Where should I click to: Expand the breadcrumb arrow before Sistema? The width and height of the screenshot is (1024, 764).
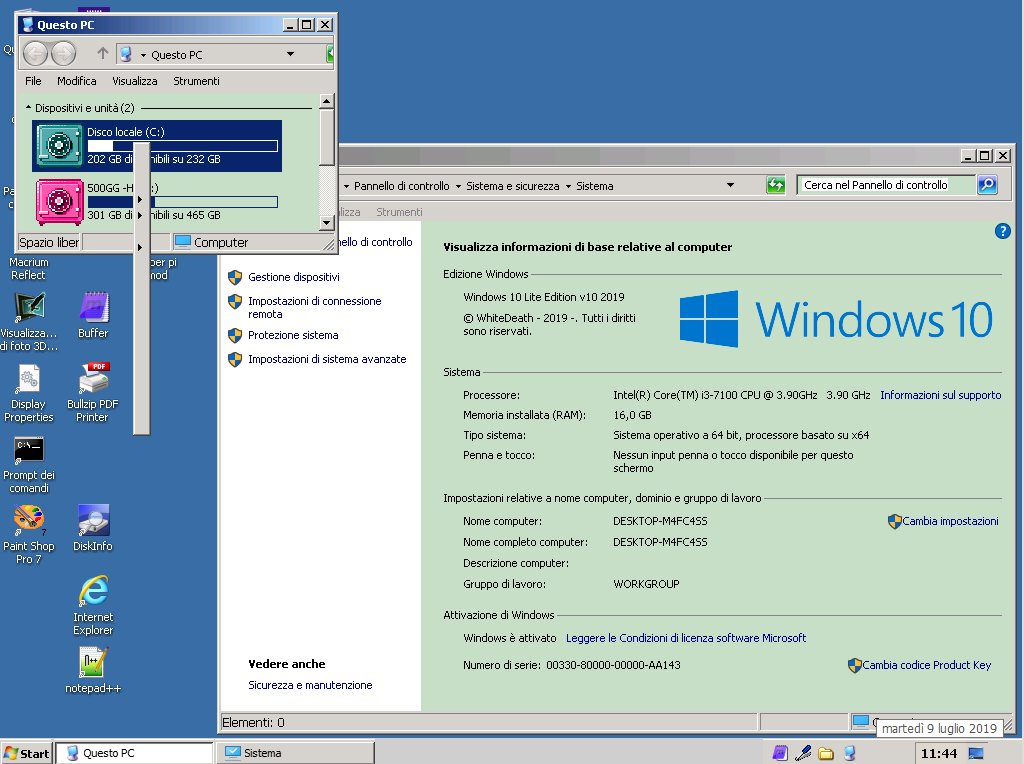tap(568, 186)
